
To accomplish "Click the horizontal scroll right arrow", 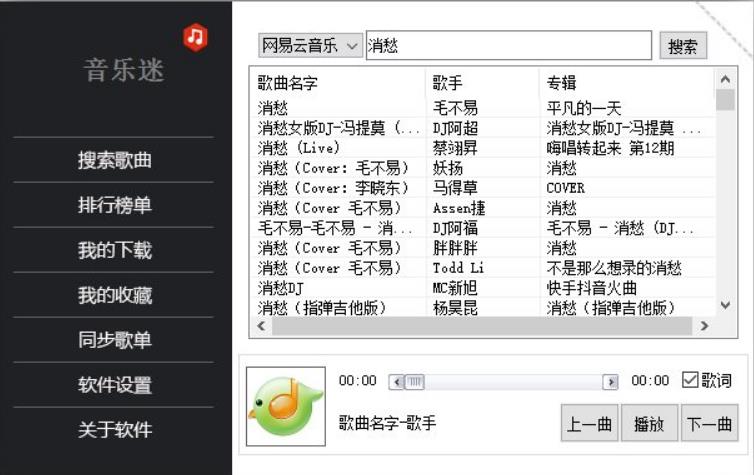I will click(704, 326).
